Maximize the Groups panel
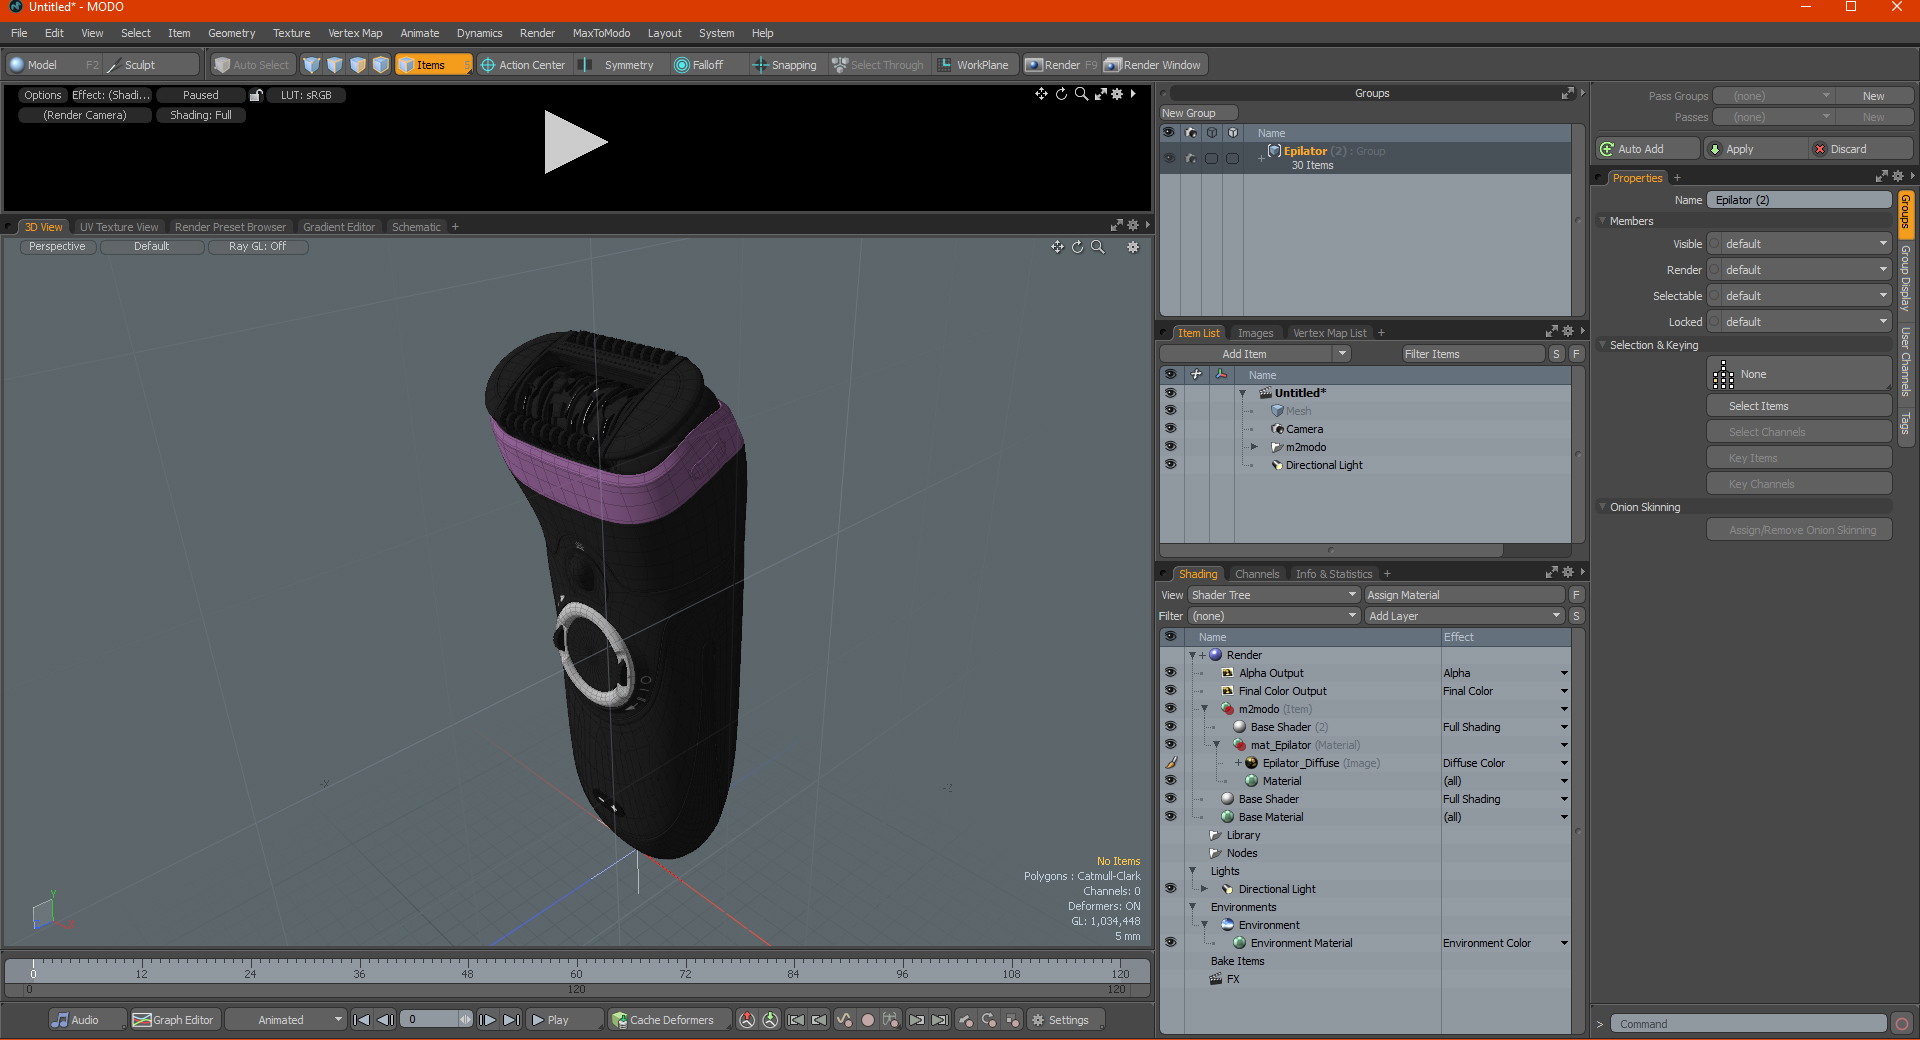Screen dimensions: 1920x1040 click(1568, 93)
